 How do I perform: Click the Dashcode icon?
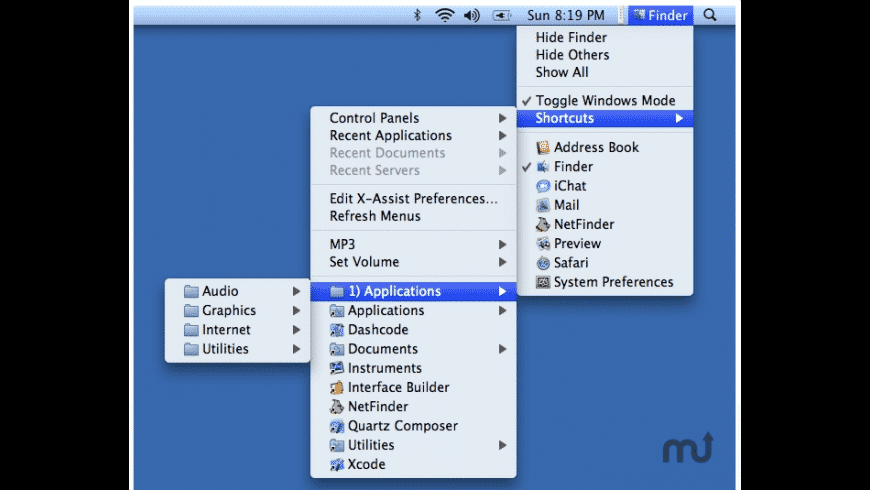[336, 330]
